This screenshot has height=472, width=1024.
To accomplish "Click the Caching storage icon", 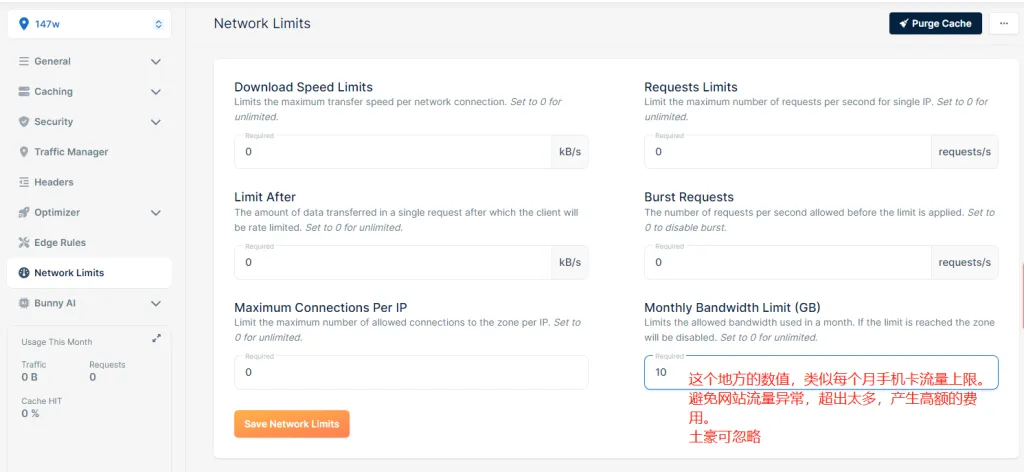I will [x=25, y=92].
